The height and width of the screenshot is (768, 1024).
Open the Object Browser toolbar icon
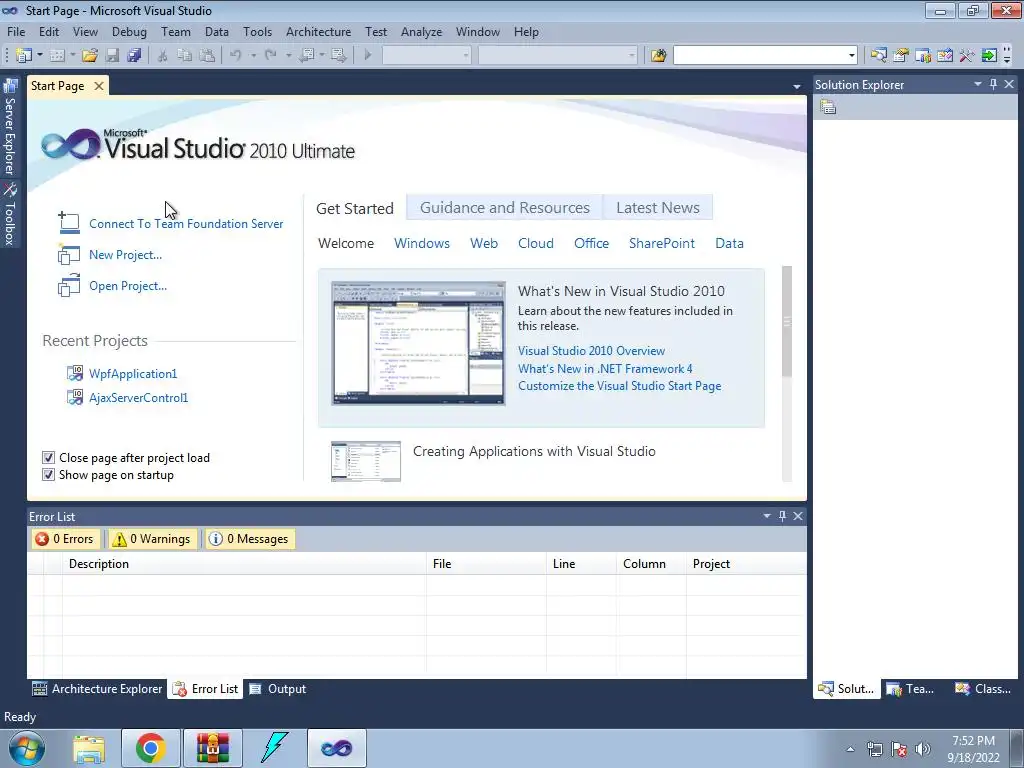[x=945, y=56]
